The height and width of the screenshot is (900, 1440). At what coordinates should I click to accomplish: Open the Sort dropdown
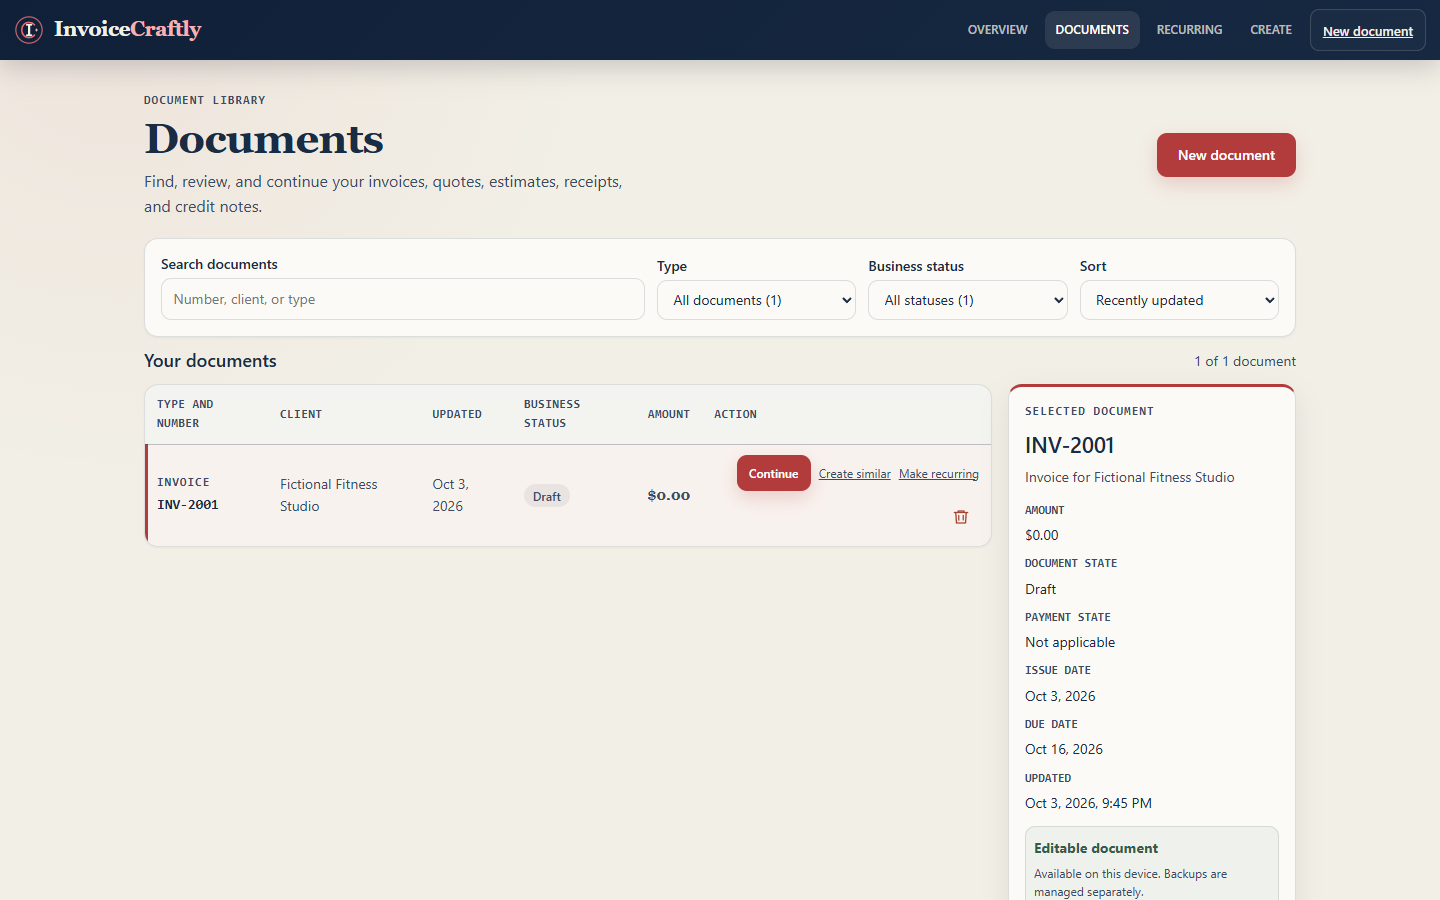pos(1179,300)
